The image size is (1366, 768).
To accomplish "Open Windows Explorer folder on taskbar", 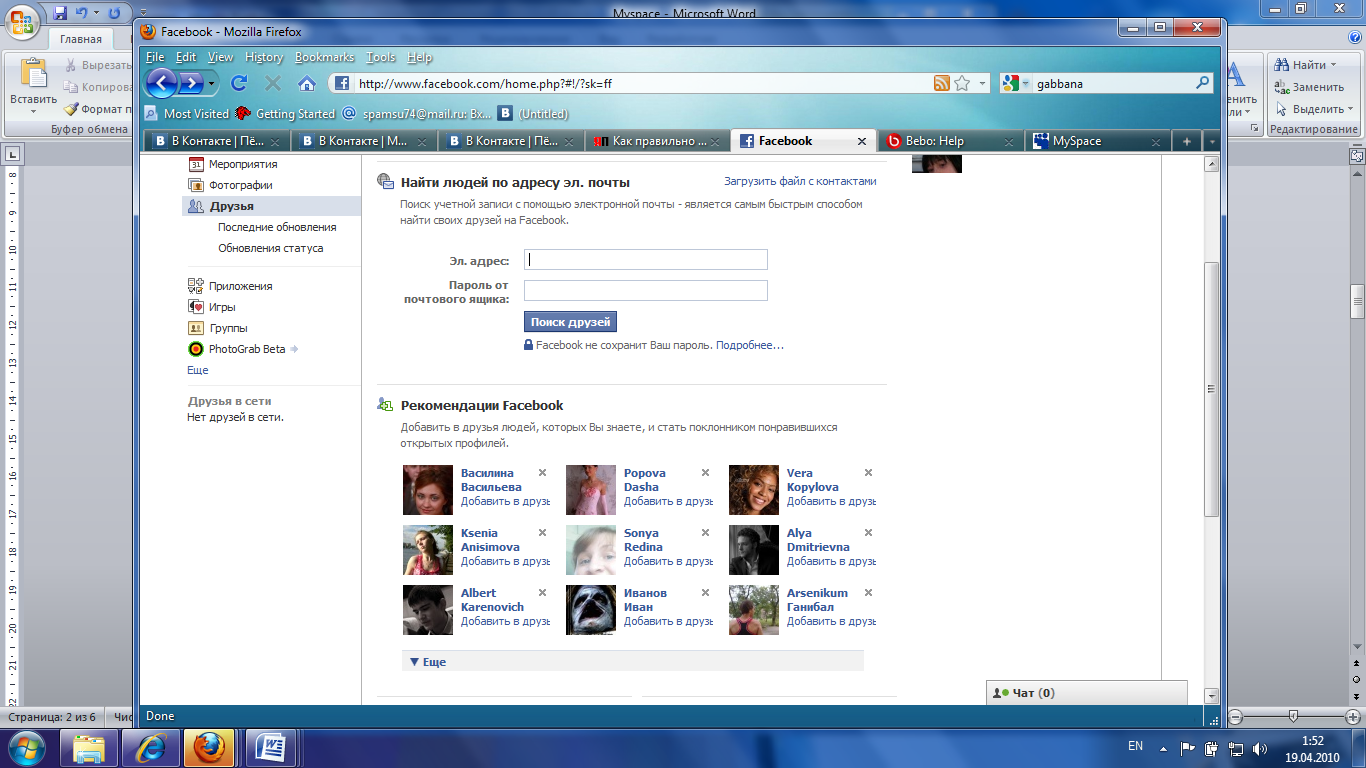I will click(90, 747).
